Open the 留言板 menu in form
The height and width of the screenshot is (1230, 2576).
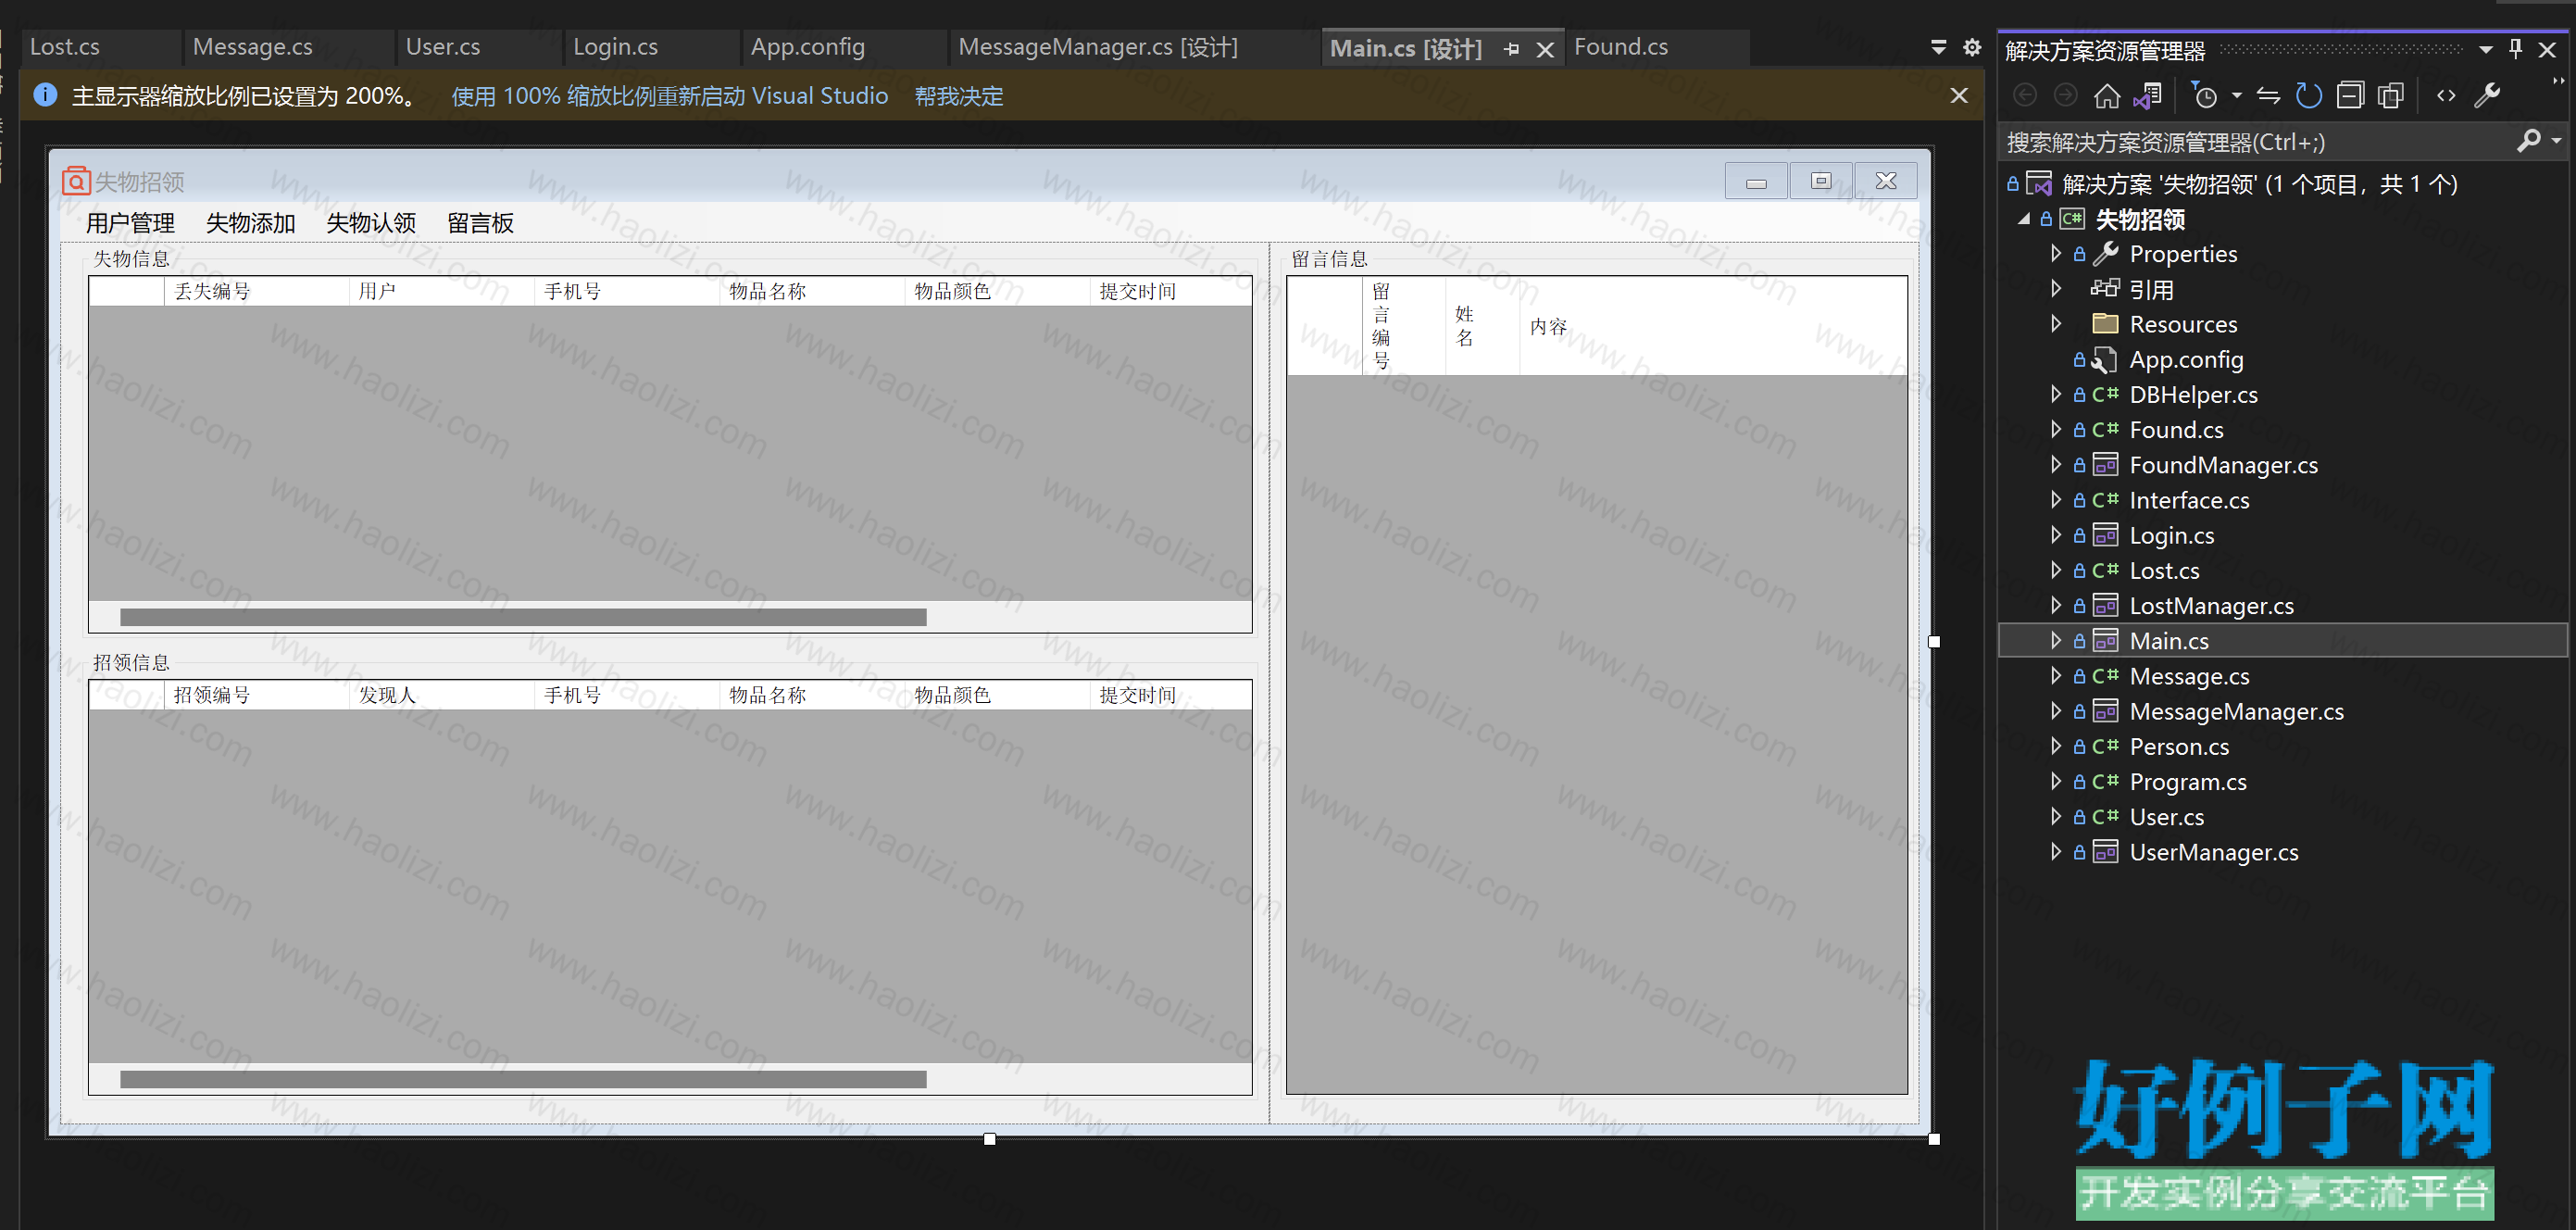tap(480, 223)
